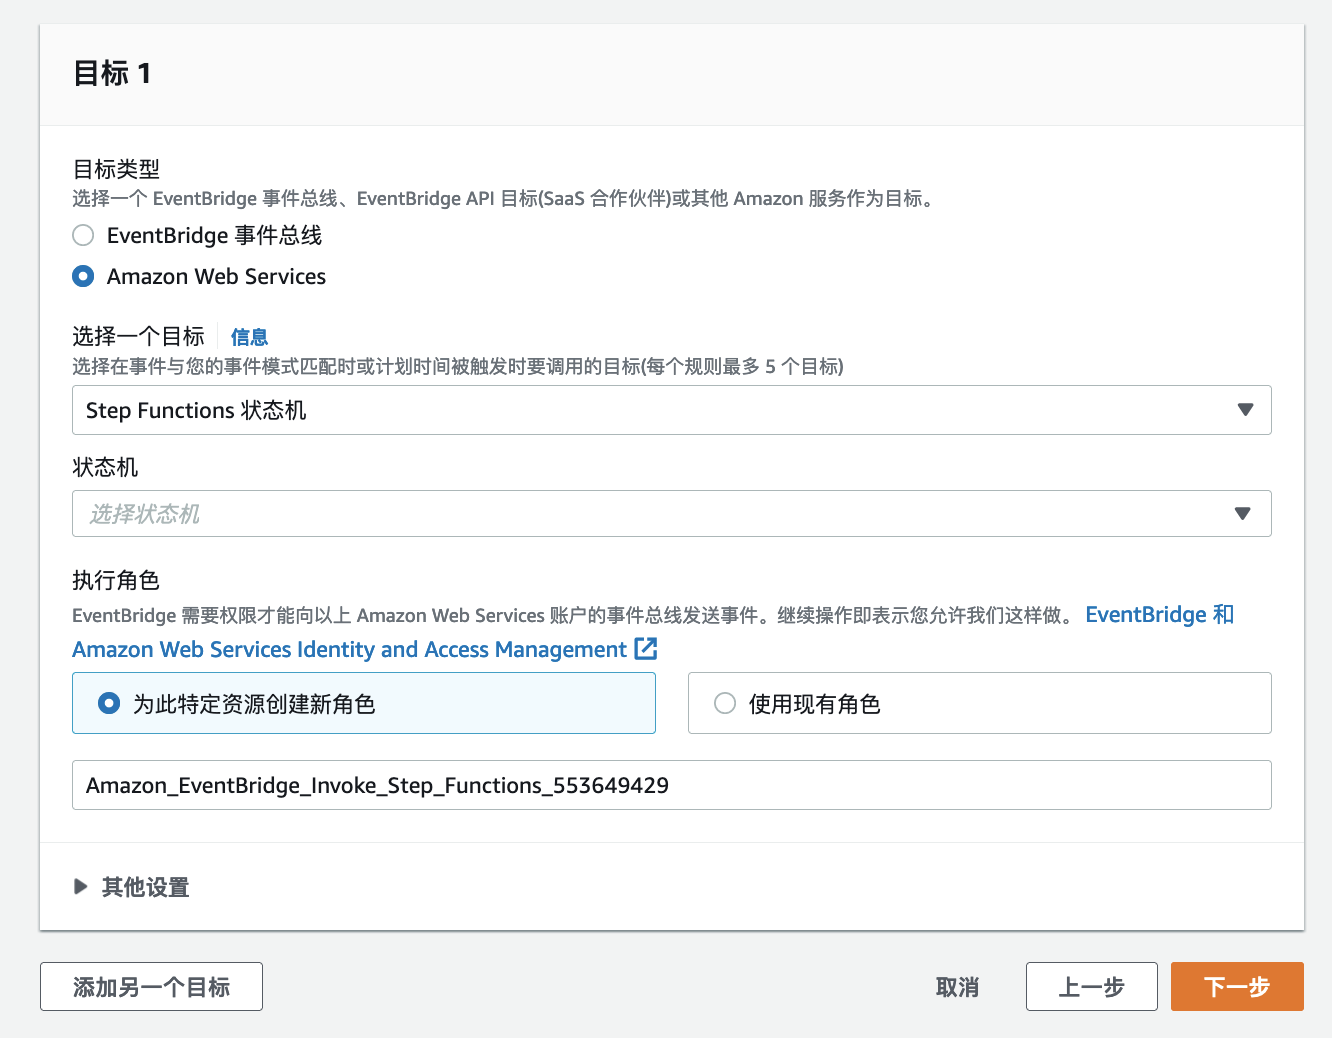Screen dimensions: 1332x1038
Task: Choose the 使用现有角色 radio option
Action: pyautogui.click(x=725, y=704)
